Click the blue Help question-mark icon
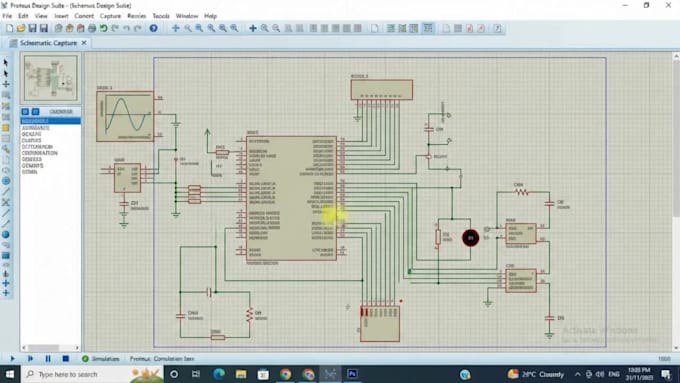 154,28
